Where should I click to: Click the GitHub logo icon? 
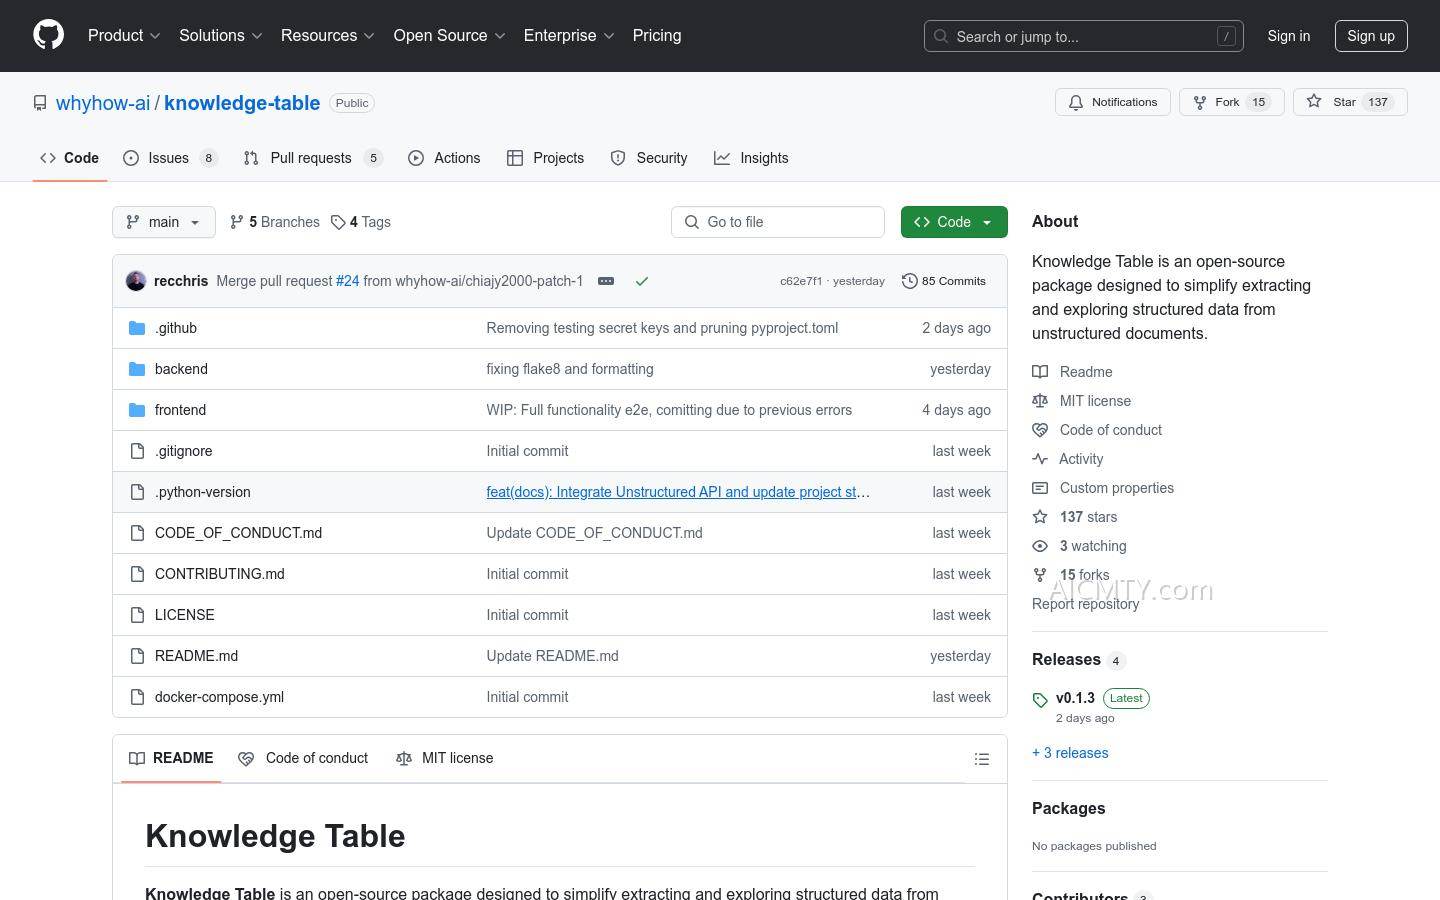(48, 34)
